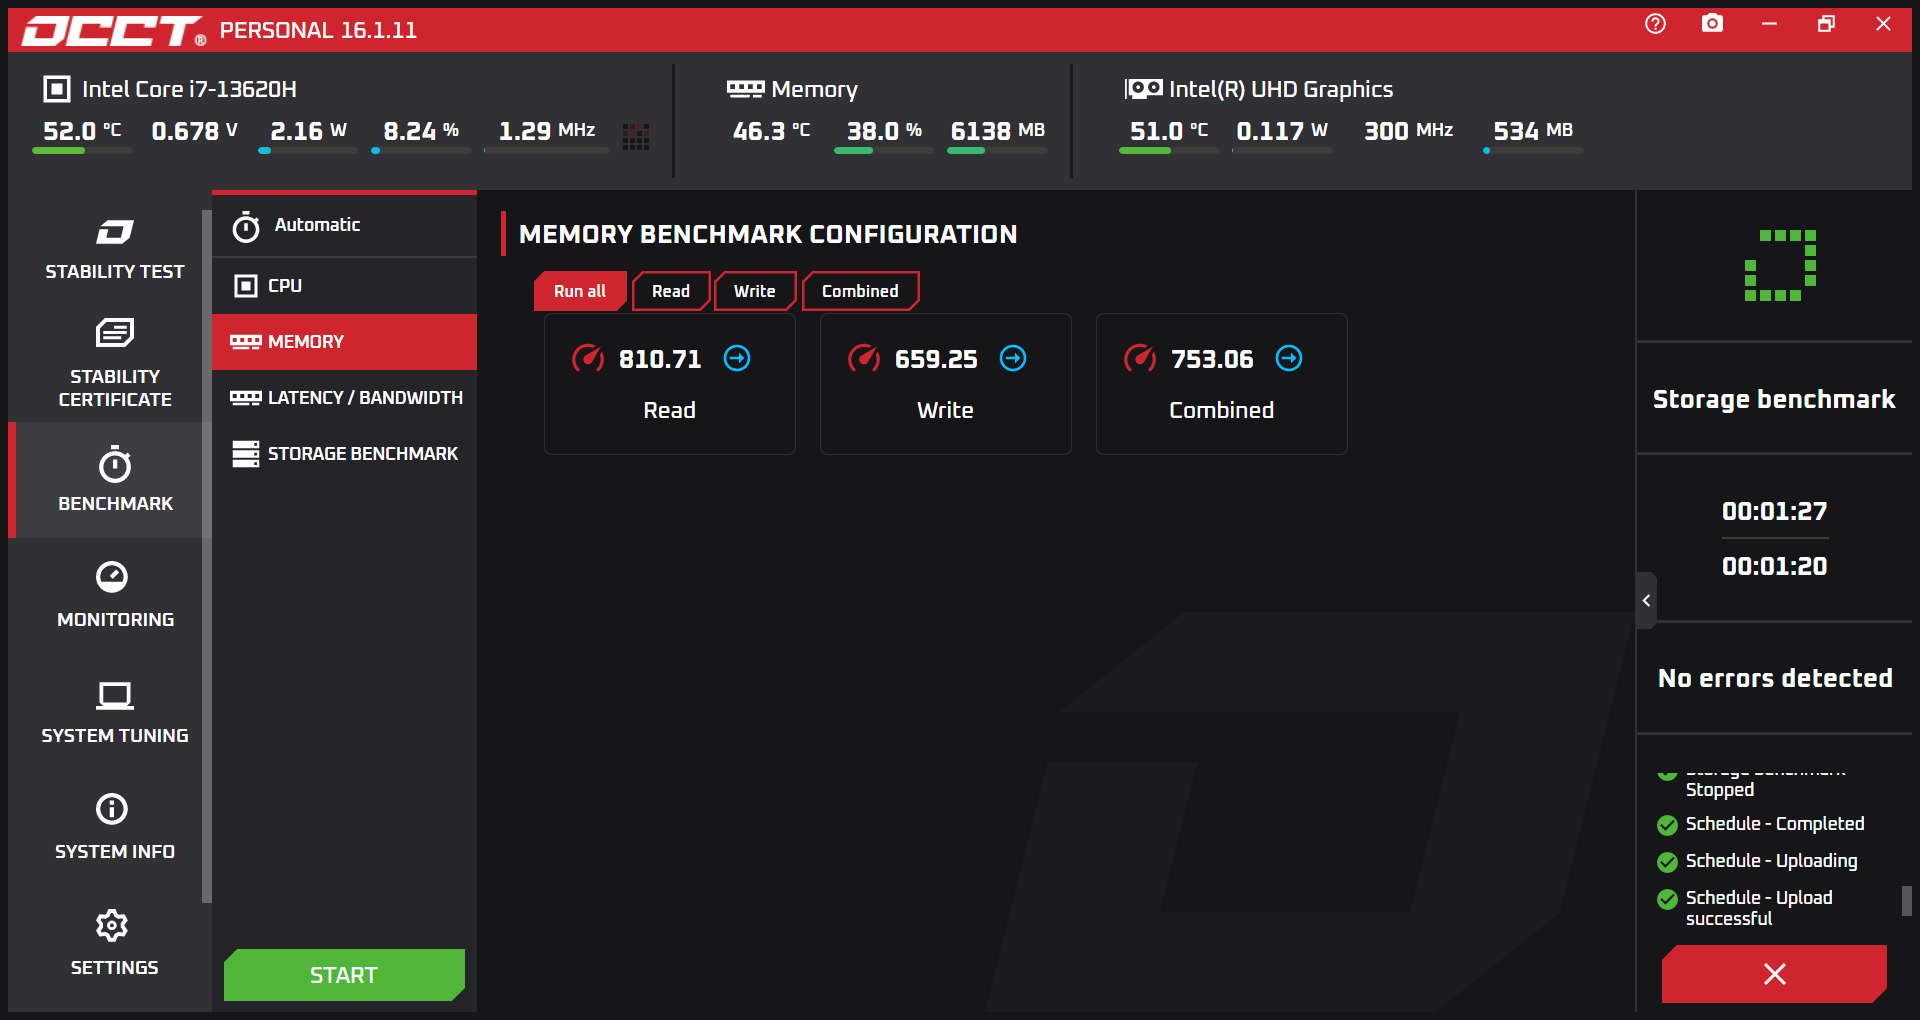1920x1020 pixels.
Task: Click the Combined result card label
Action: pos(1222,410)
